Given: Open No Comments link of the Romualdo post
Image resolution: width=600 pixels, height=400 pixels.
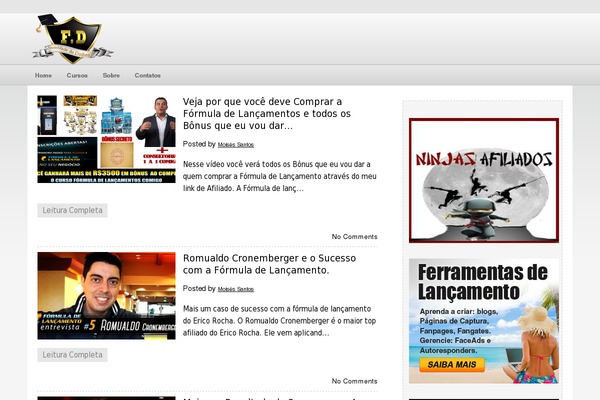Looking at the screenshot, I should click(x=354, y=381).
